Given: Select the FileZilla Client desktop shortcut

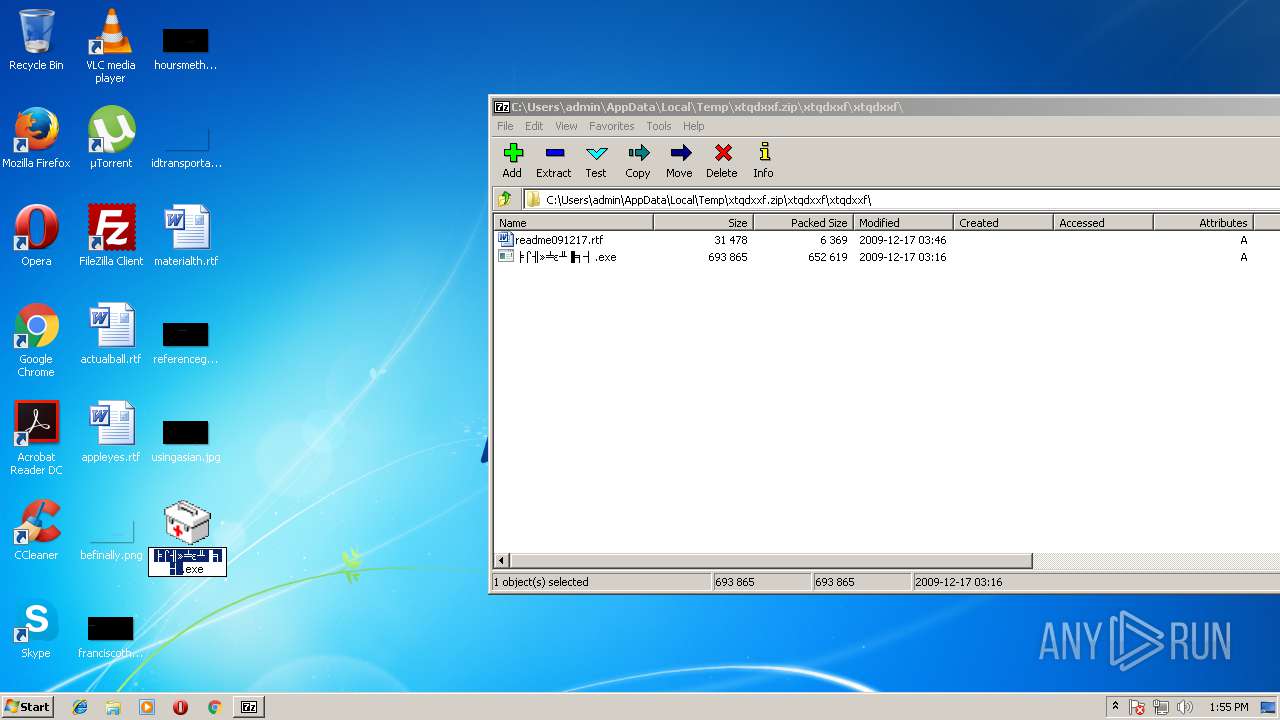Looking at the screenshot, I should pyautogui.click(x=111, y=236).
